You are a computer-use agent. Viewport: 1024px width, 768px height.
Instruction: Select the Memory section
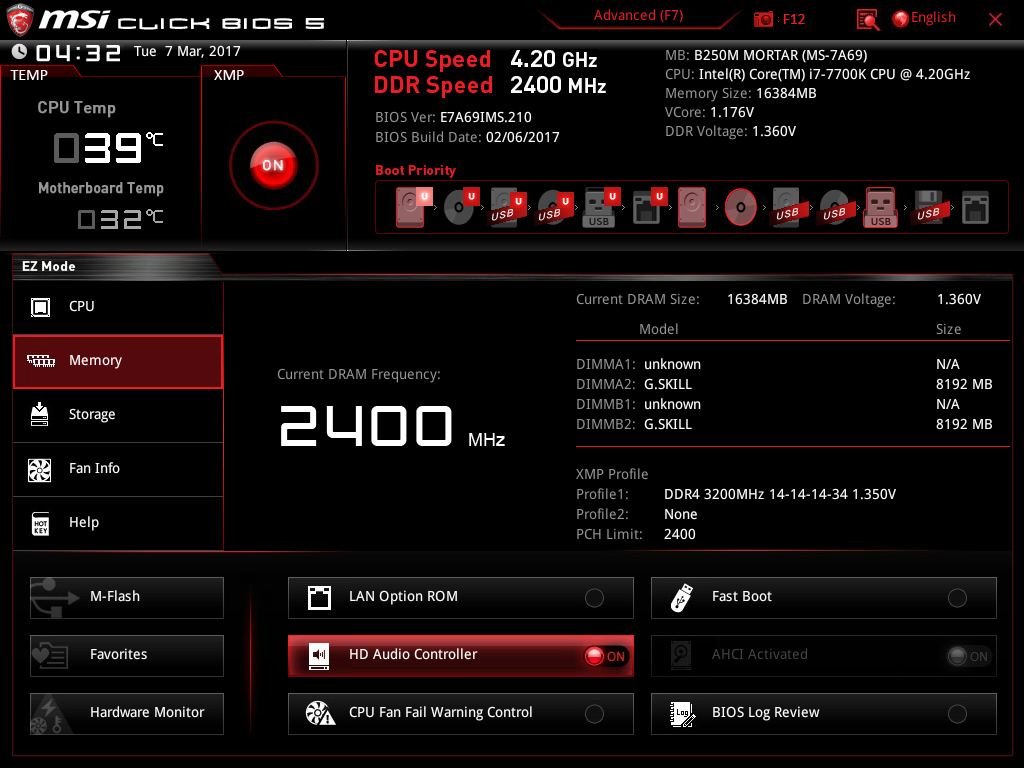coord(118,361)
